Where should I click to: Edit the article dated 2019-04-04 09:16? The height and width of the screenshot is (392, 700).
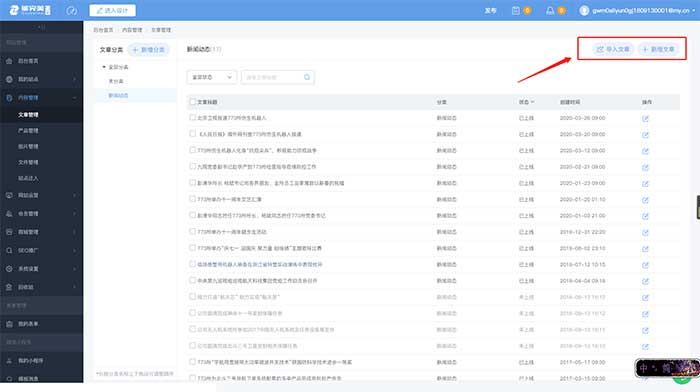point(645,281)
